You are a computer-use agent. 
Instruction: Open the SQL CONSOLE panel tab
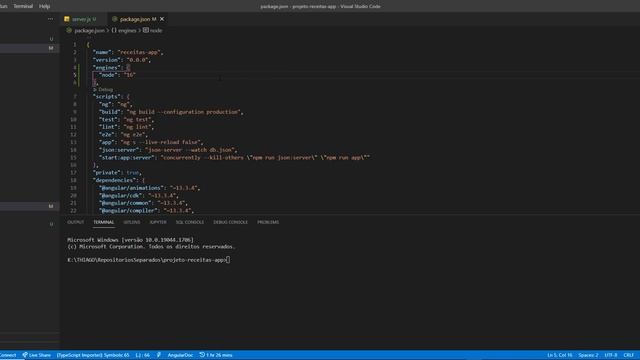point(190,222)
